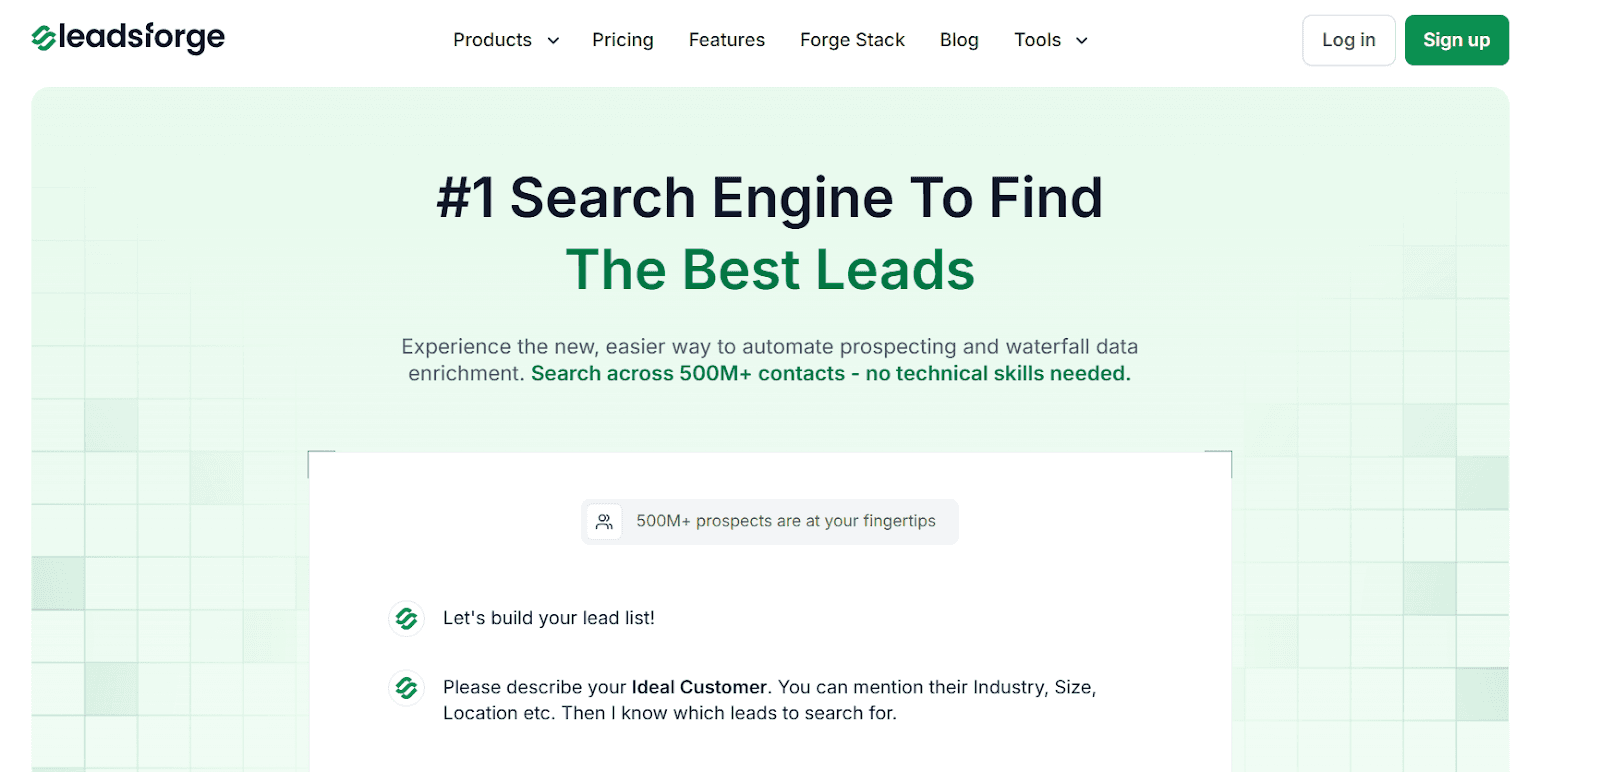Select the leadsforge wordmark to go home
Viewport: 1600px width, 772px height.
click(x=140, y=37)
